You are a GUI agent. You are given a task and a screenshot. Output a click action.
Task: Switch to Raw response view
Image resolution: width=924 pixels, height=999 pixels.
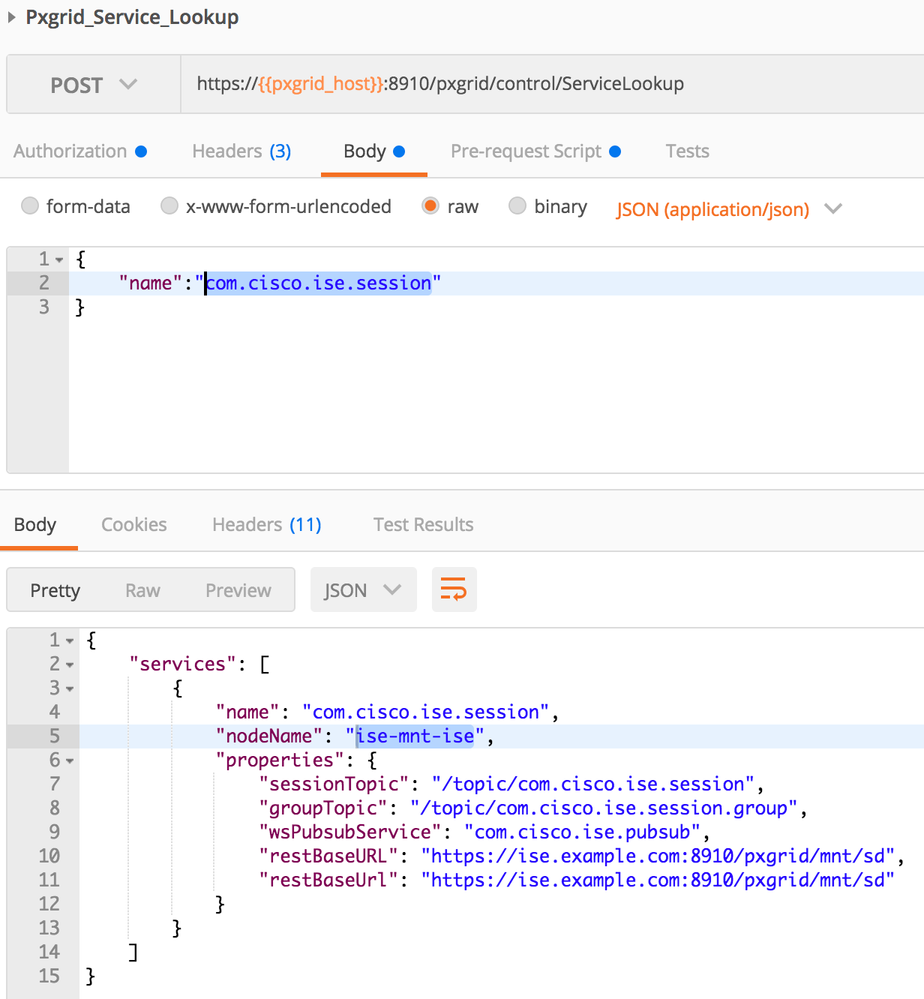[142, 590]
